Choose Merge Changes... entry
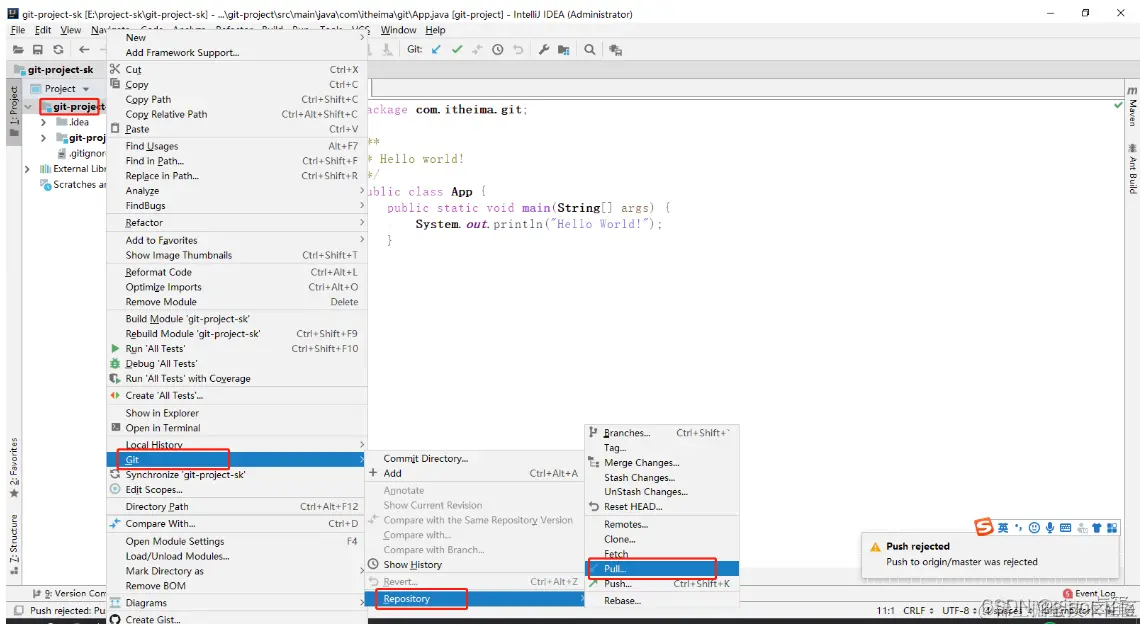The image size is (1144, 626). click(x=662, y=463)
